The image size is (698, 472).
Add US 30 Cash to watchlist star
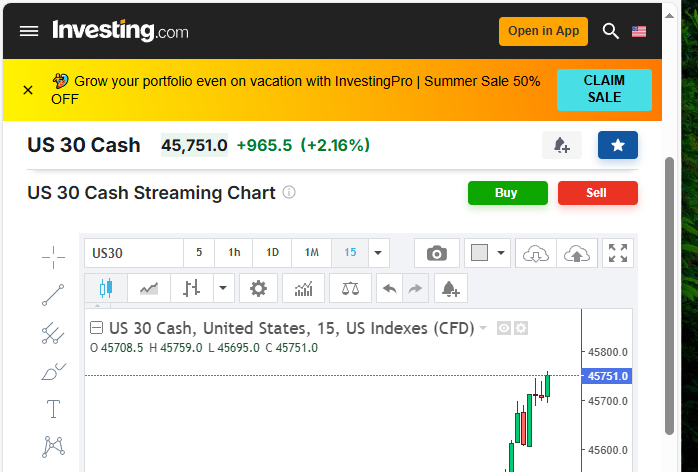[x=617, y=146]
